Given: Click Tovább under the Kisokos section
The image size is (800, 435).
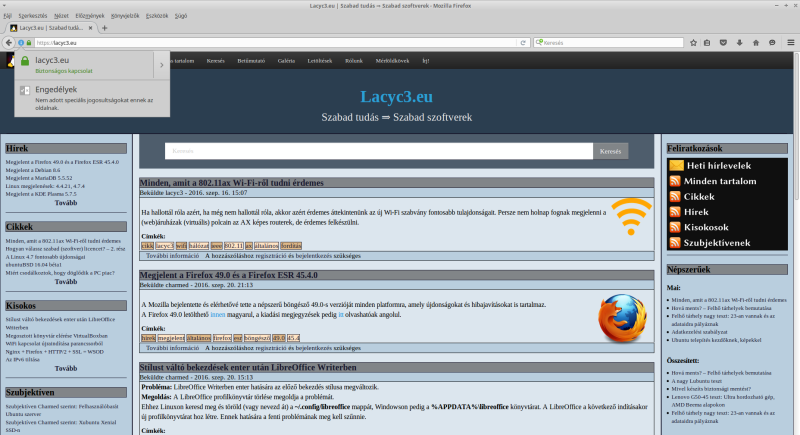Looking at the screenshot, I should [66, 368].
